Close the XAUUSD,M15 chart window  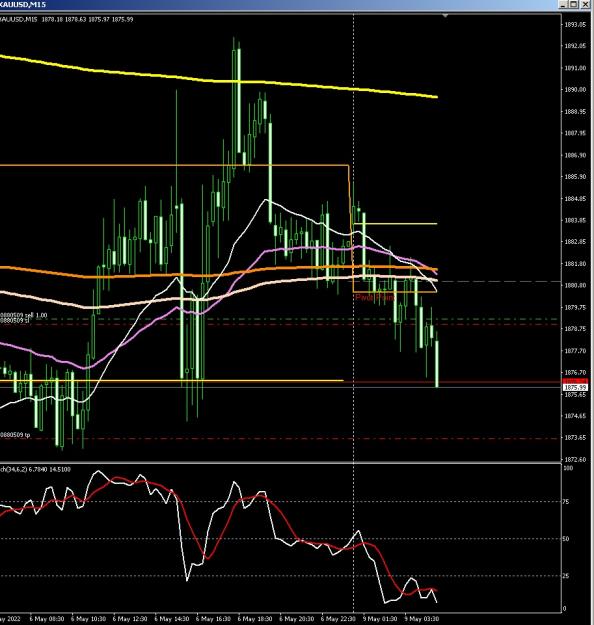585,4
